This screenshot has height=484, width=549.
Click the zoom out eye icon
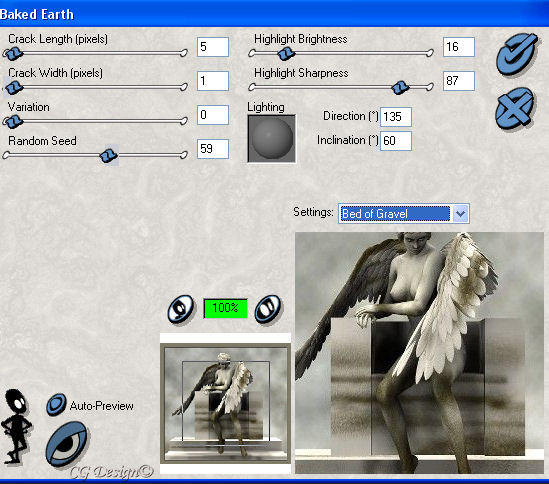[x=181, y=309]
